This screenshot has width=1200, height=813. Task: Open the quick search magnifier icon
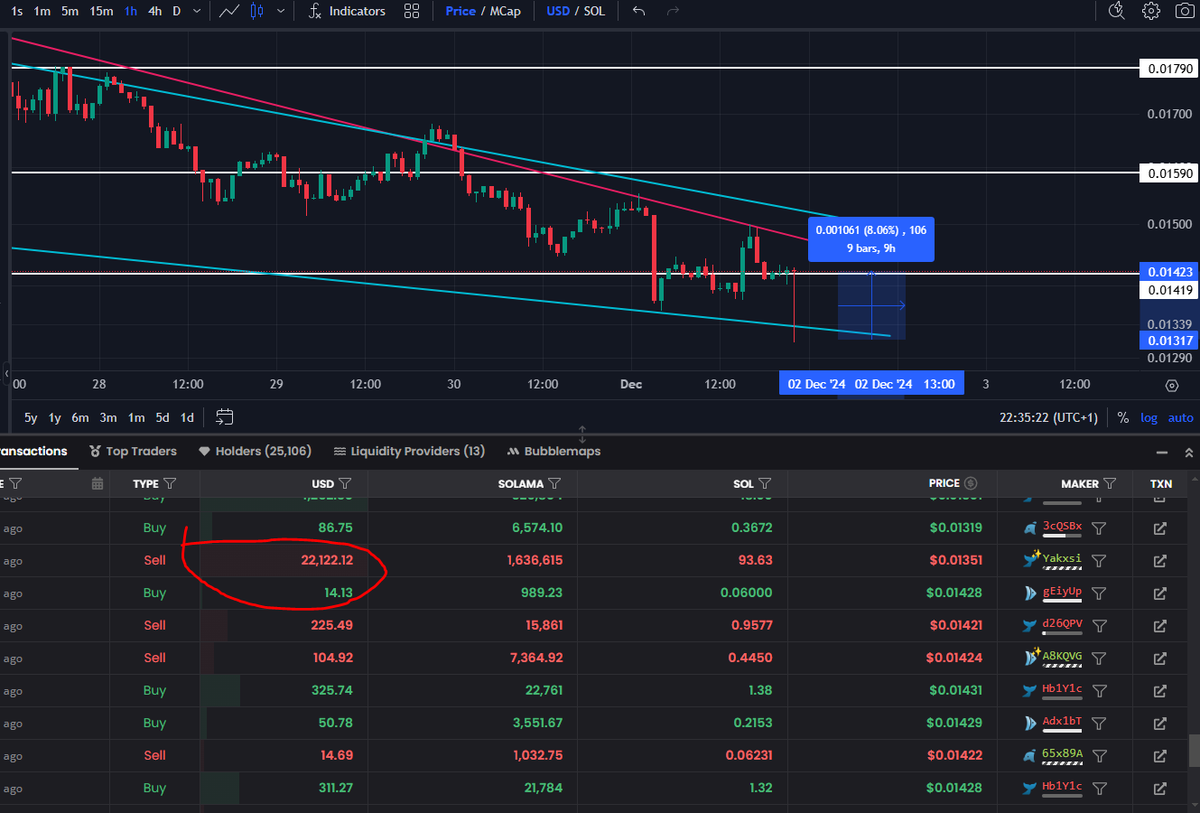click(x=1117, y=11)
